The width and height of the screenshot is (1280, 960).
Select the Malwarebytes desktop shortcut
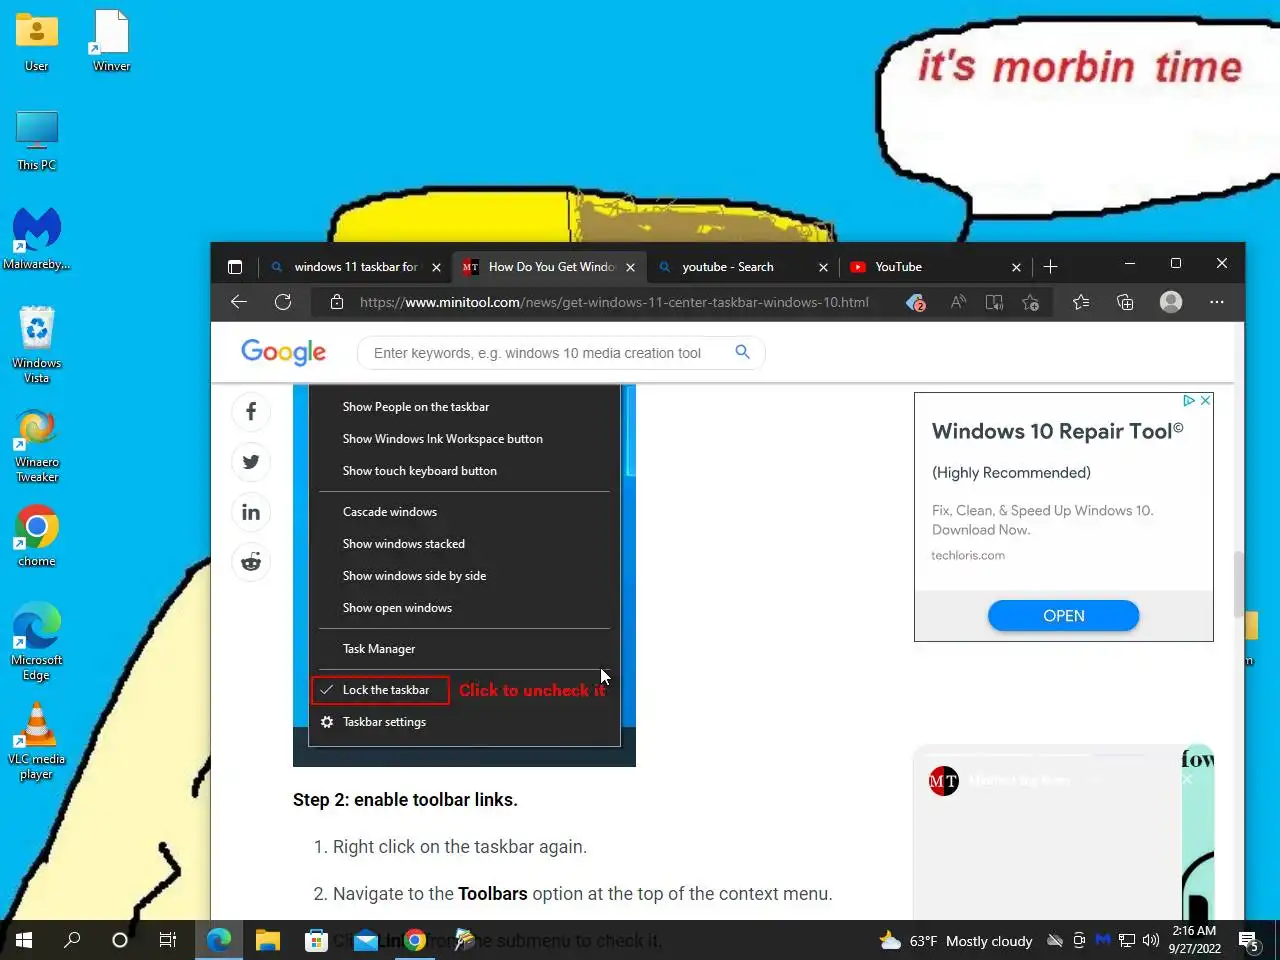[37, 238]
